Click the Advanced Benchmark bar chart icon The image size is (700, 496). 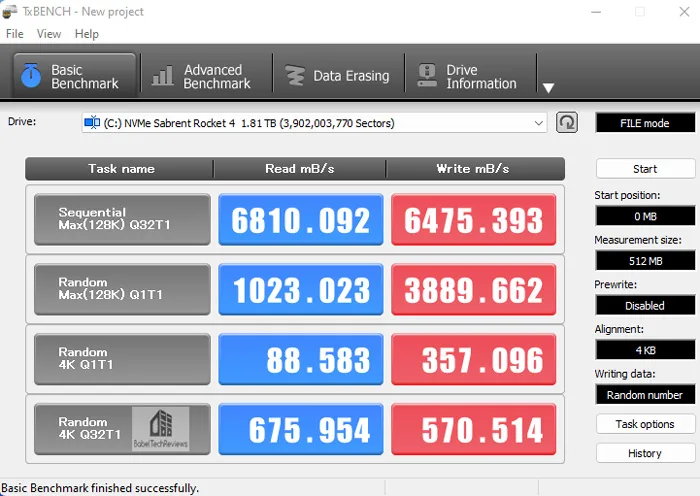tap(162, 75)
